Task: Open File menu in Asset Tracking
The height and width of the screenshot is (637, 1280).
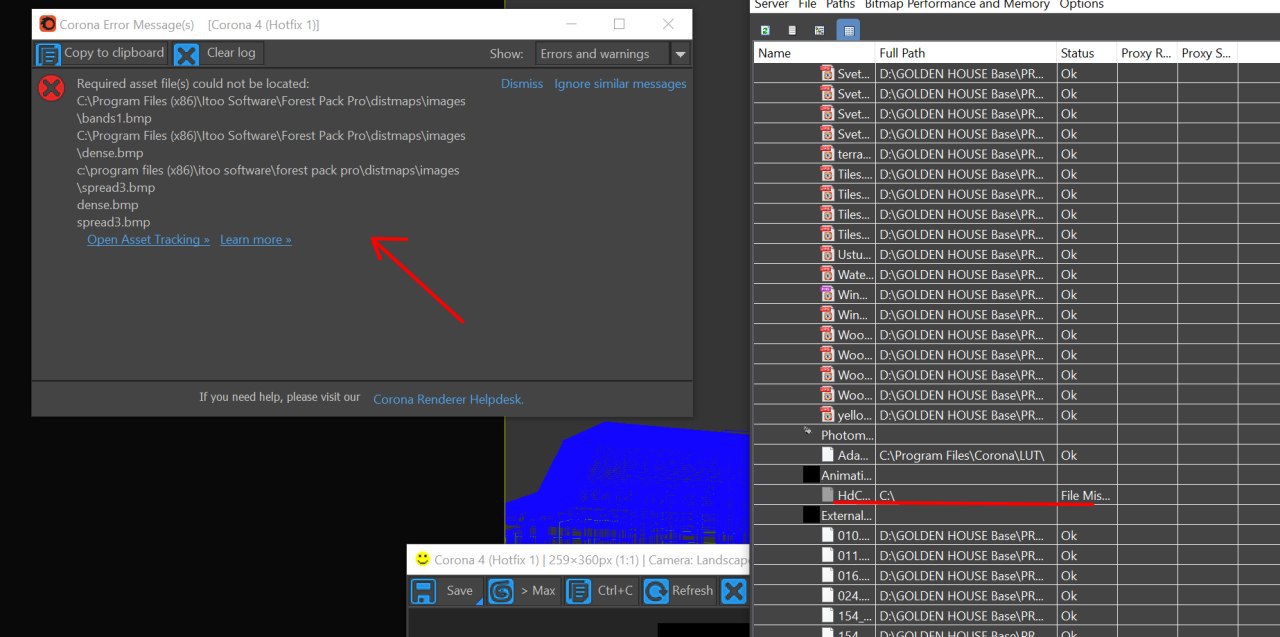Action: tap(807, 5)
